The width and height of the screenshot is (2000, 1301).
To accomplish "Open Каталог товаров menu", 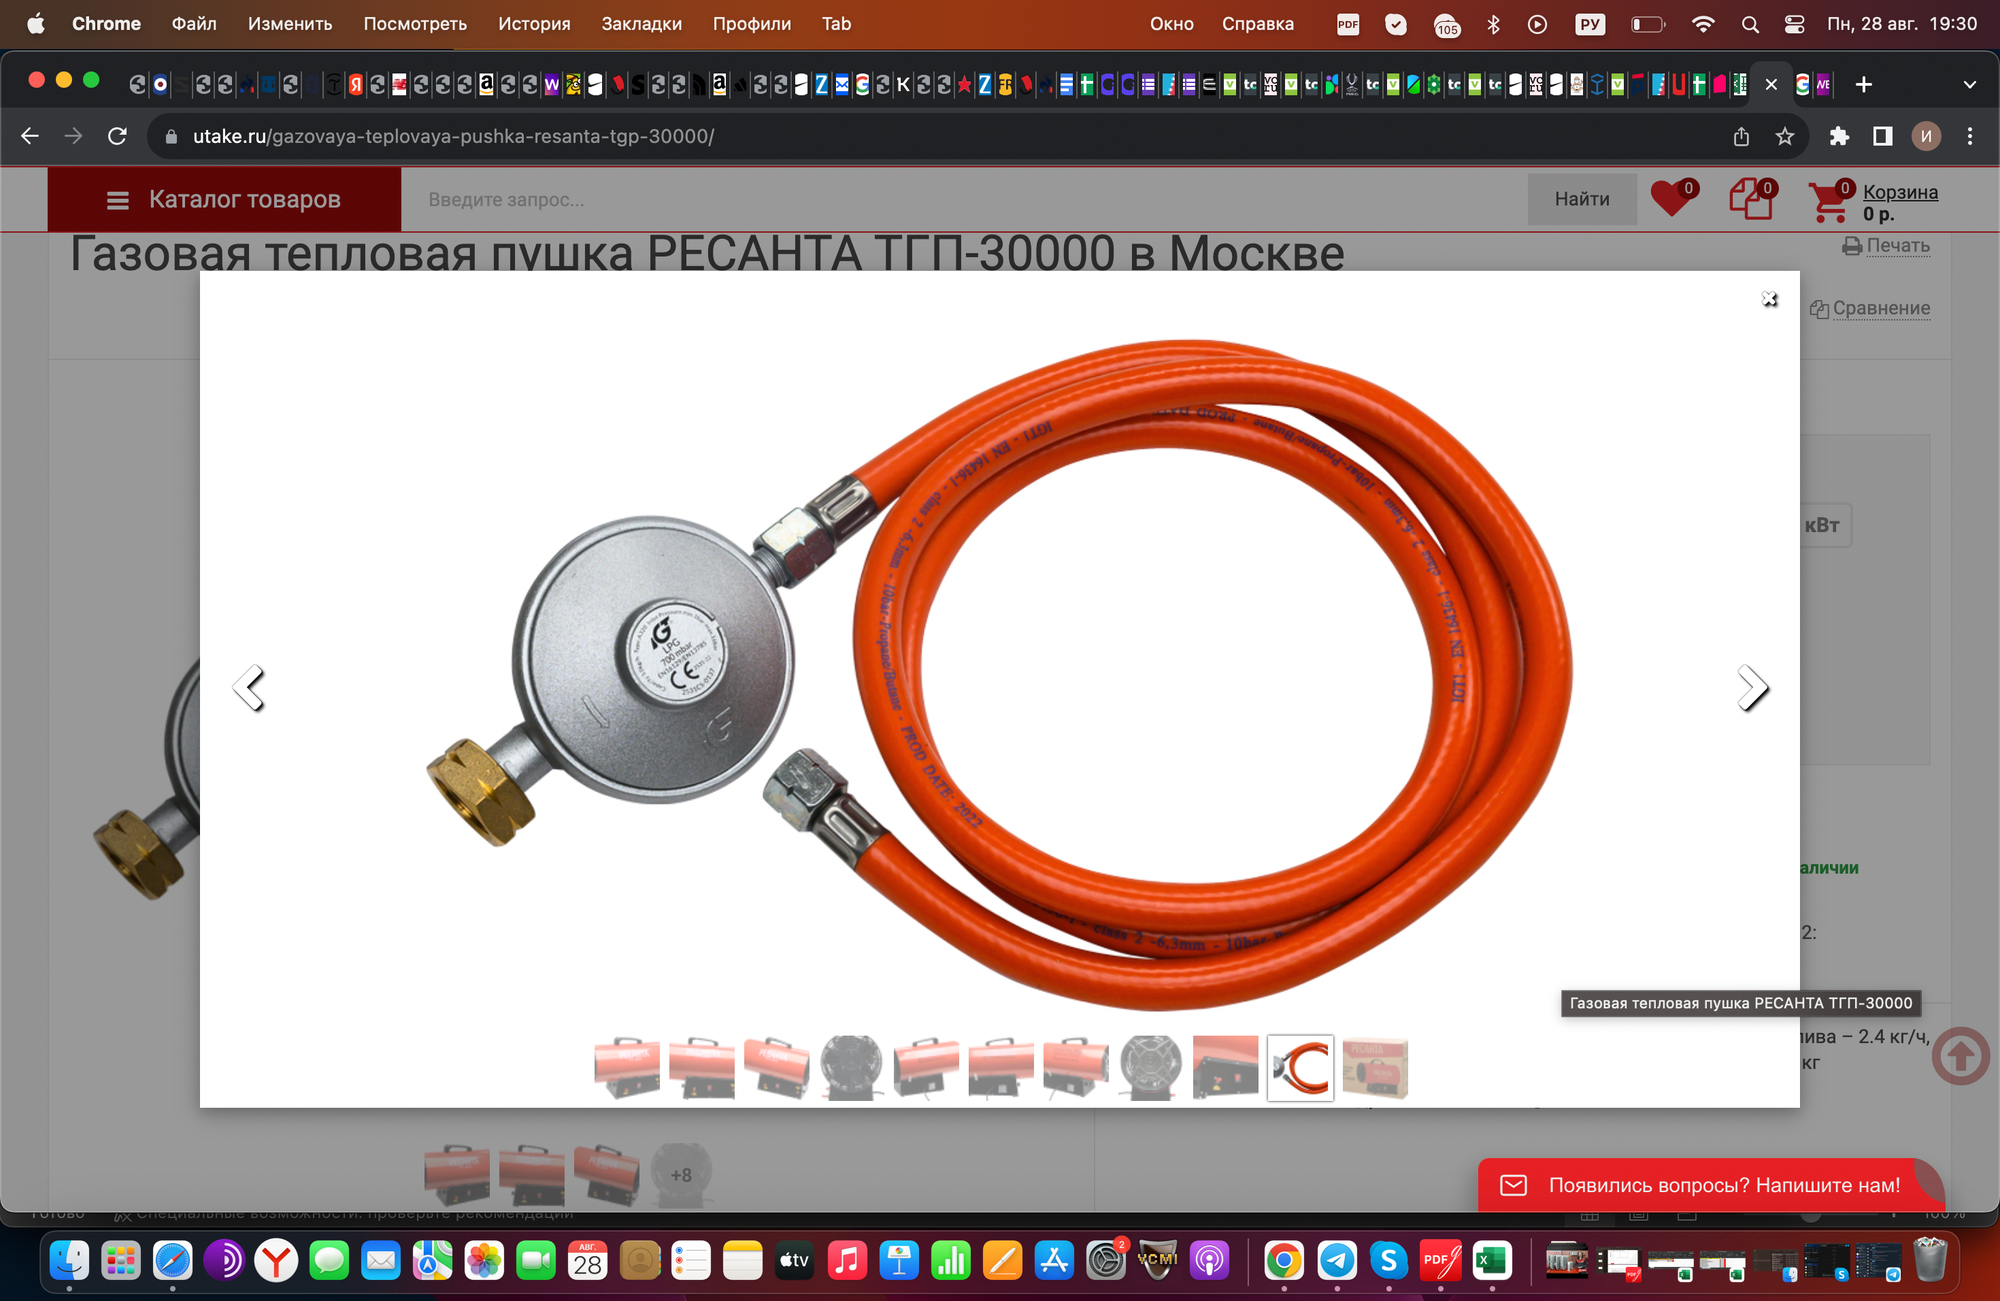I will pos(224,199).
